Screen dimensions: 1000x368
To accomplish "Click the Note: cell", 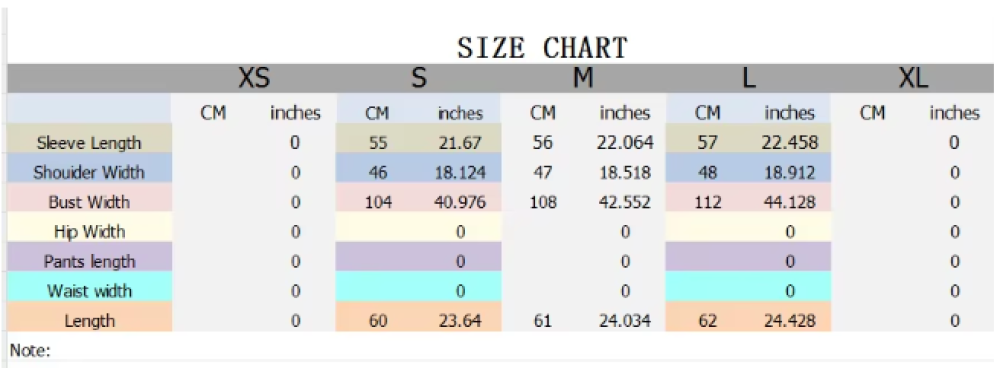I will 31,350.
